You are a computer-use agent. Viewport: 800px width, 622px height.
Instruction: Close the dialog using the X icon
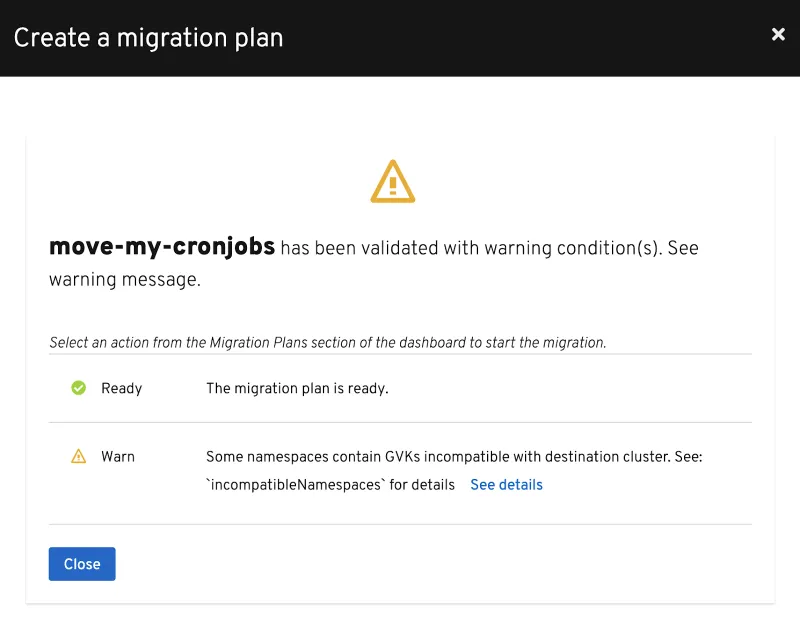click(778, 35)
